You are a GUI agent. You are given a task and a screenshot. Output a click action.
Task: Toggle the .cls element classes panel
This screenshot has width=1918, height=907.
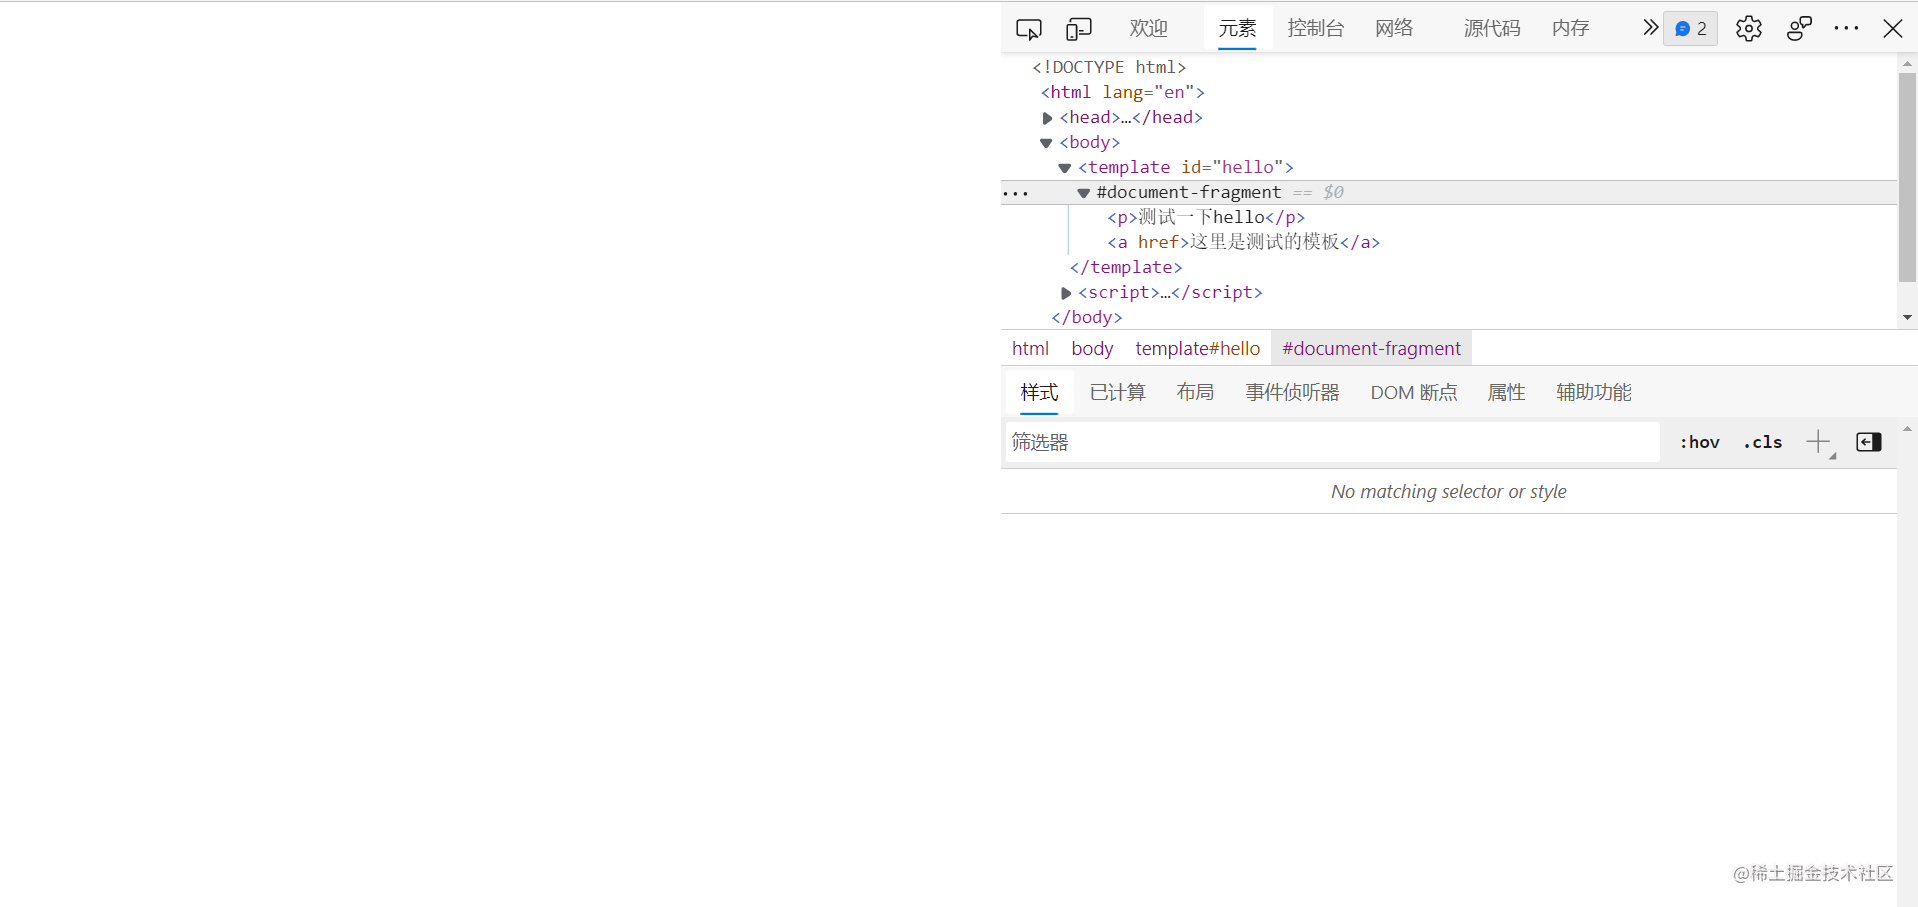click(x=1761, y=441)
